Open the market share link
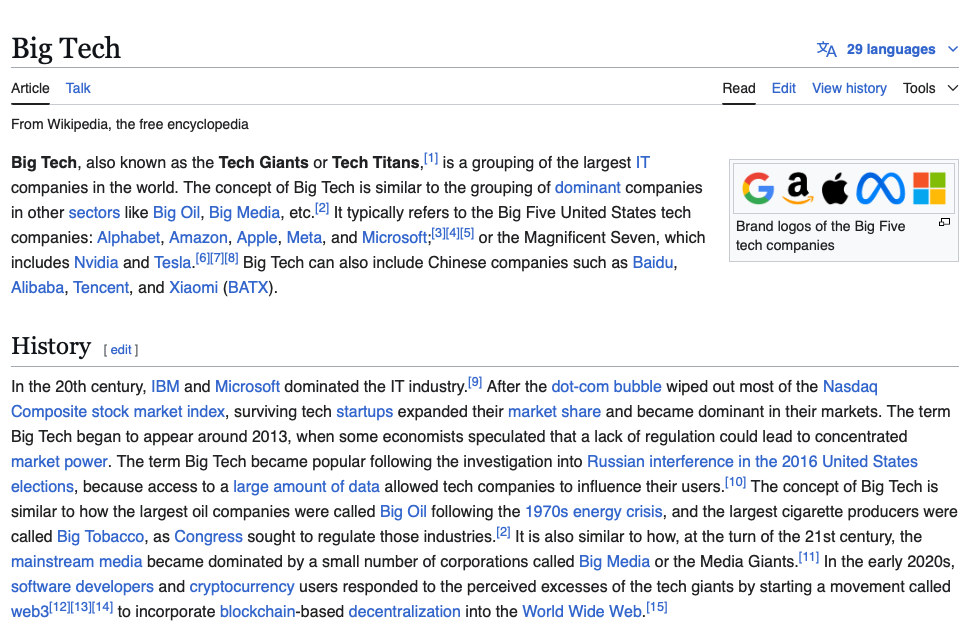The image size is (975, 626). tap(554, 412)
